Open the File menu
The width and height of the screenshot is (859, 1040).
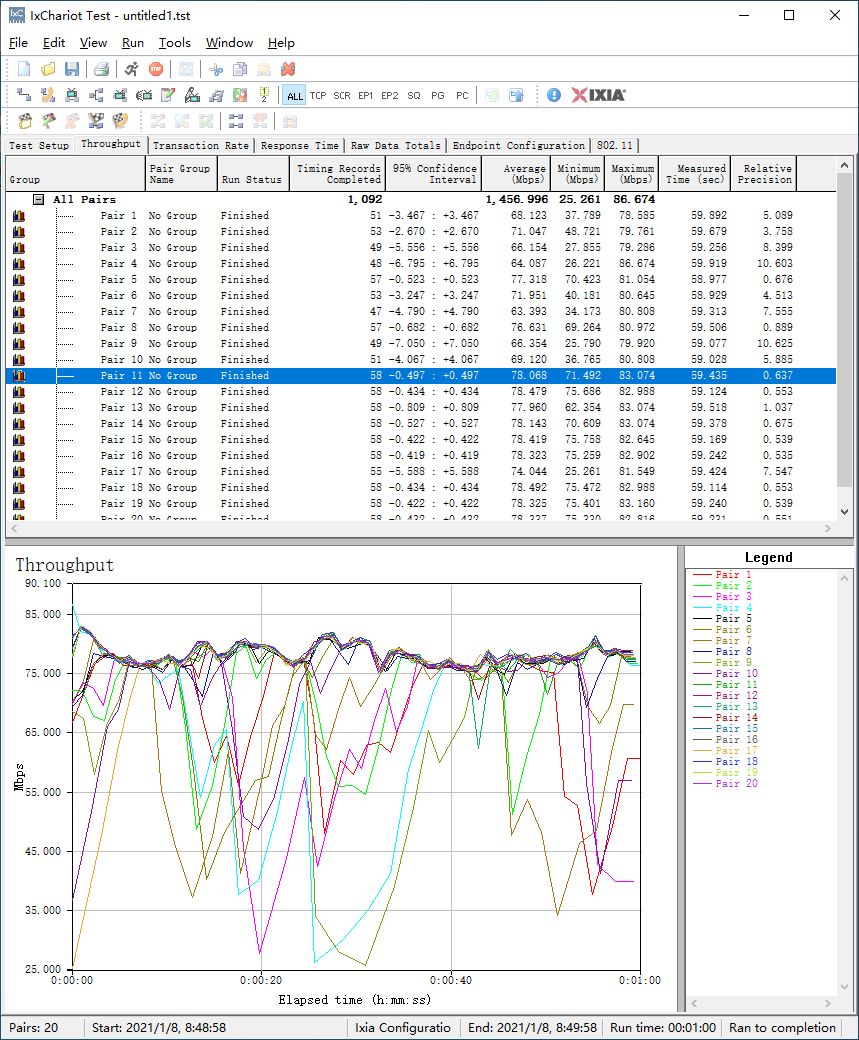19,42
